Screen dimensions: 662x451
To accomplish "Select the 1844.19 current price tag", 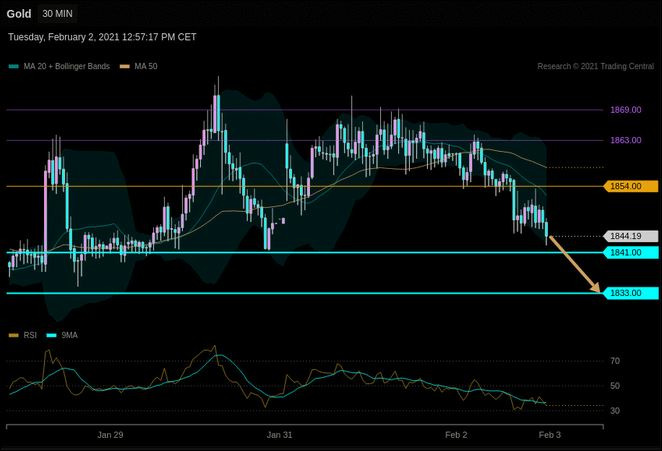I will point(631,236).
